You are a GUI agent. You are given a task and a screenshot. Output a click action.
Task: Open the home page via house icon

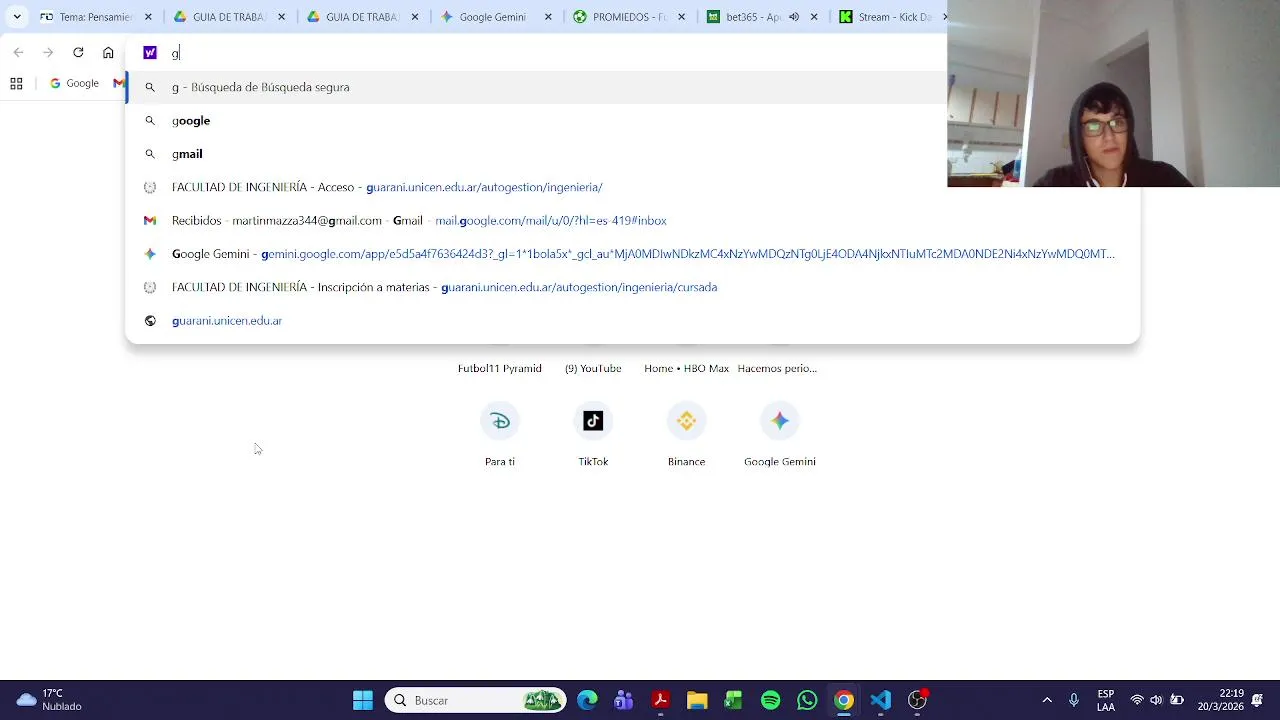pos(108,53)
